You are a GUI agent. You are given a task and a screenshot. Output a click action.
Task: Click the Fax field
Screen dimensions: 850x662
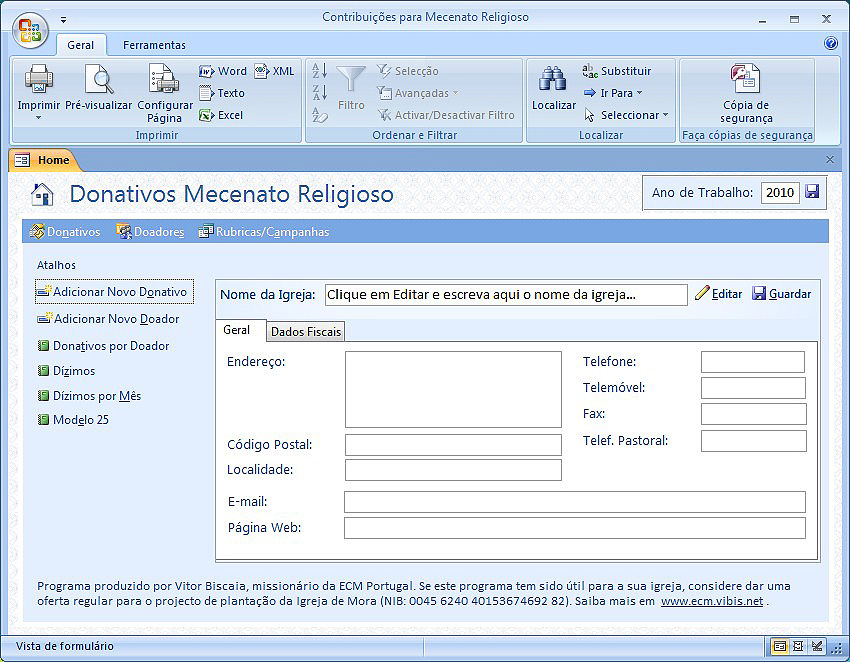(754, 414)
